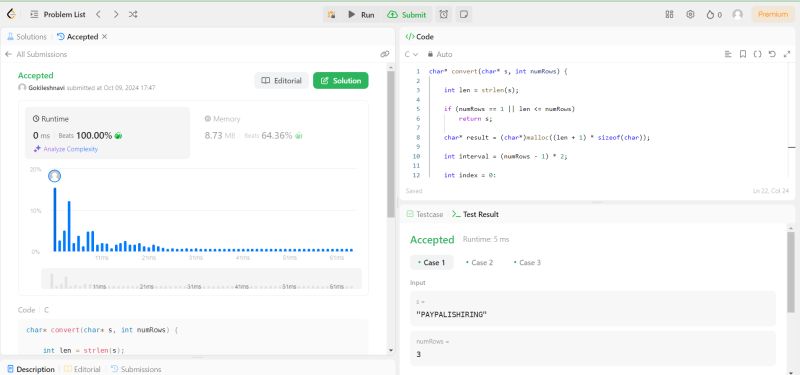Open the settings gear icon

point(690,14)
